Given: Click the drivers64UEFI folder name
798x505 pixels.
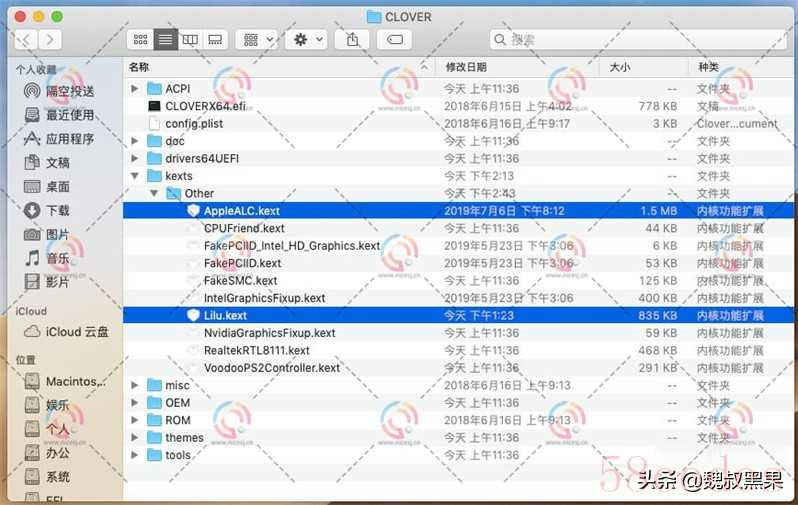Looking at the screenshot, I should pos(202,158).
